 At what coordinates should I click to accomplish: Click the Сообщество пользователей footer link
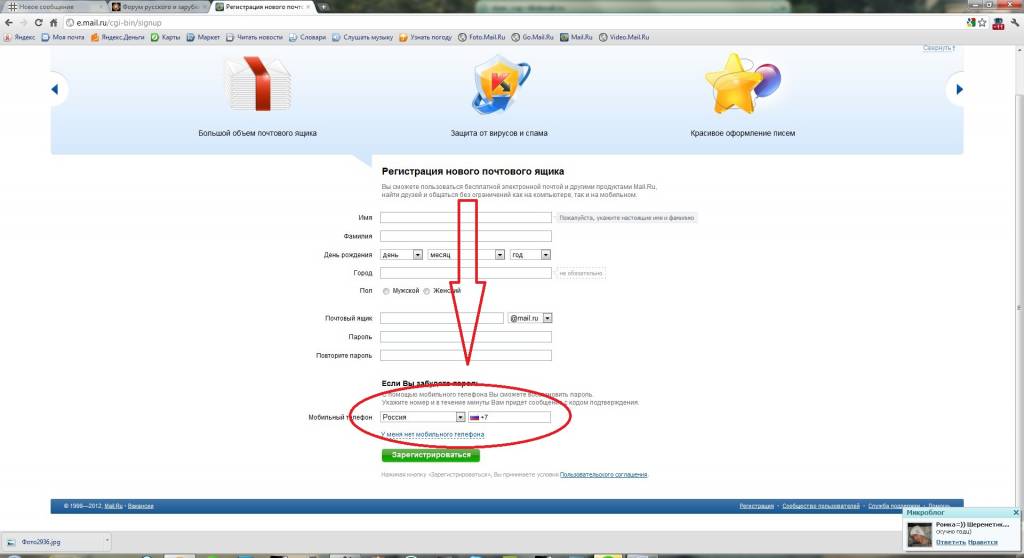coord(821,506)
